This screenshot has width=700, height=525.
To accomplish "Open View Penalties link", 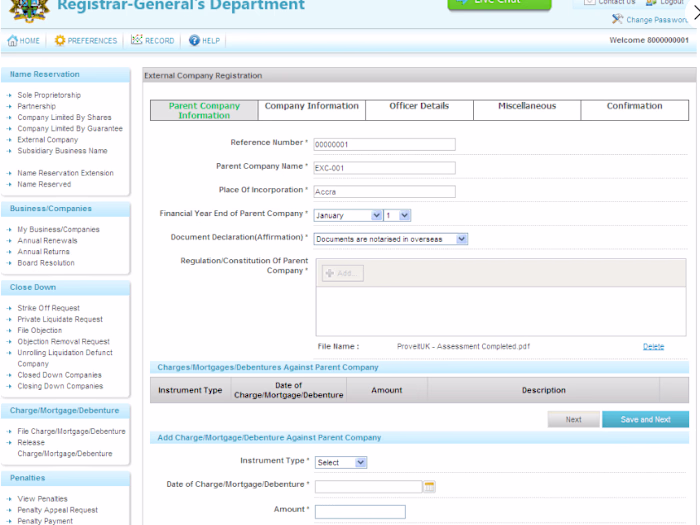I will tap(42, 499).
